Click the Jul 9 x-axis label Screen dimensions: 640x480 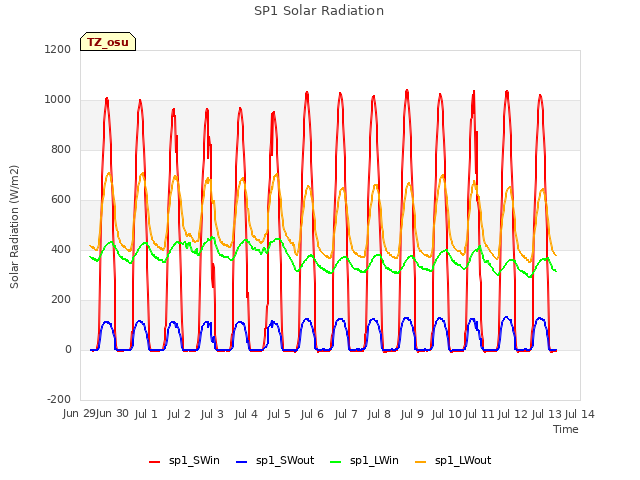pos(412,414)
